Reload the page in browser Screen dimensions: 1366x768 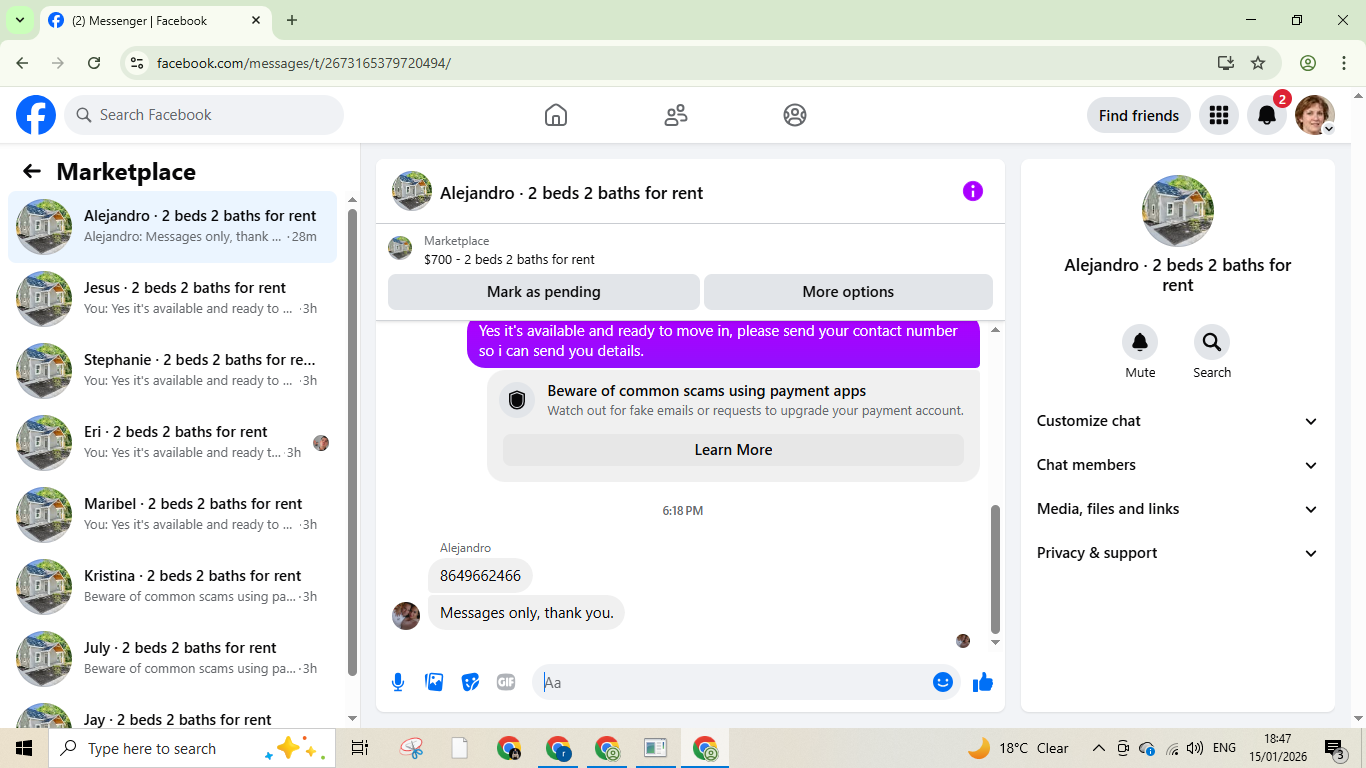click(94, 63)
